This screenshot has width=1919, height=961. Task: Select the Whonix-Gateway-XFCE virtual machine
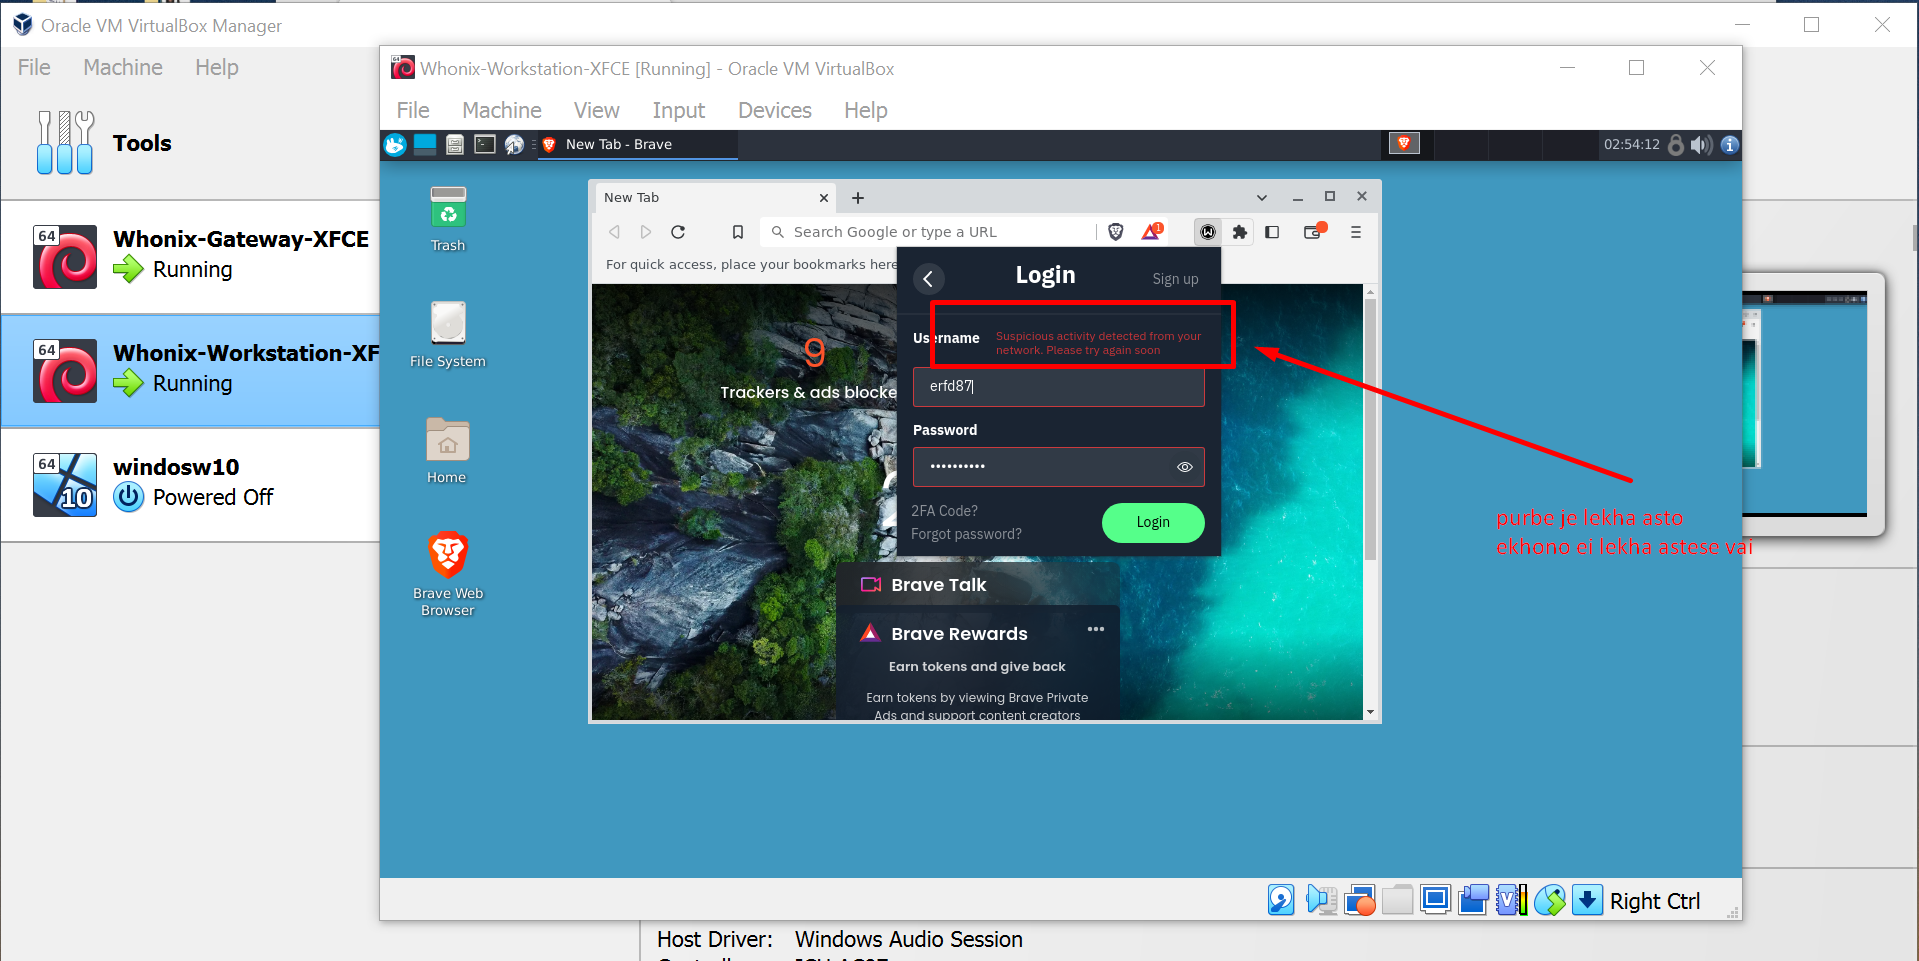coord(190,257)
